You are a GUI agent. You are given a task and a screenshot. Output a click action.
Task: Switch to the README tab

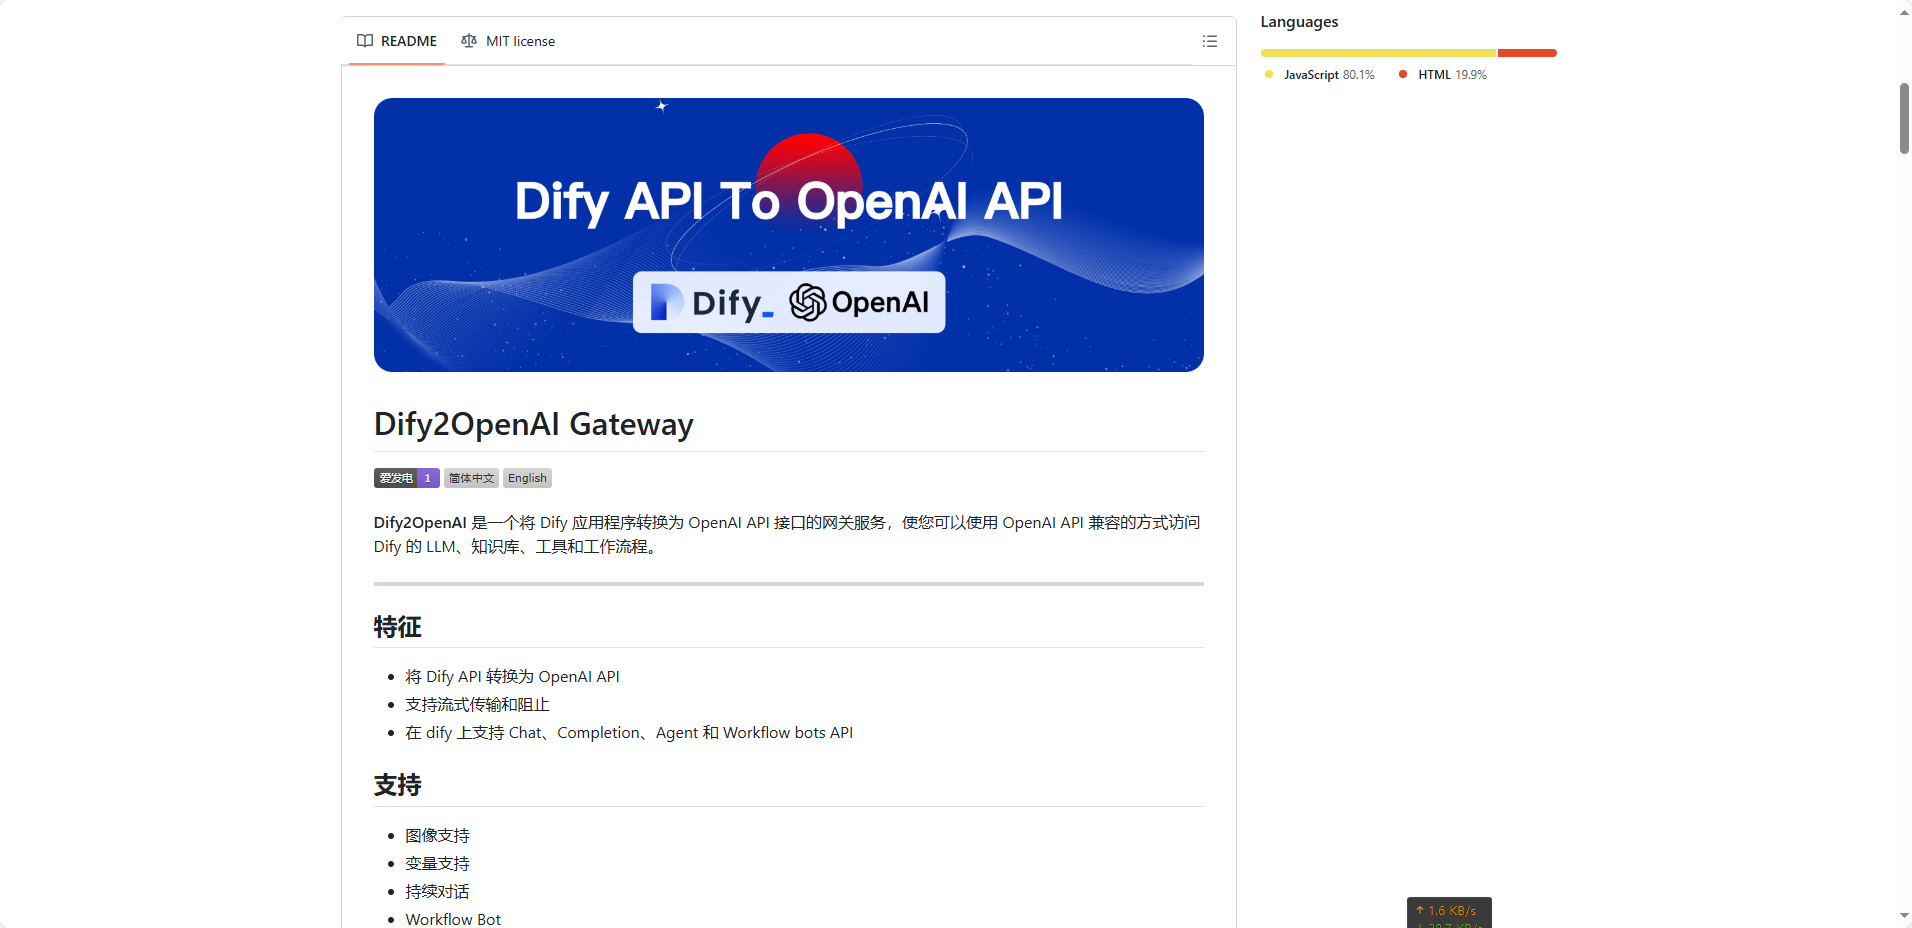click(397, 41)
